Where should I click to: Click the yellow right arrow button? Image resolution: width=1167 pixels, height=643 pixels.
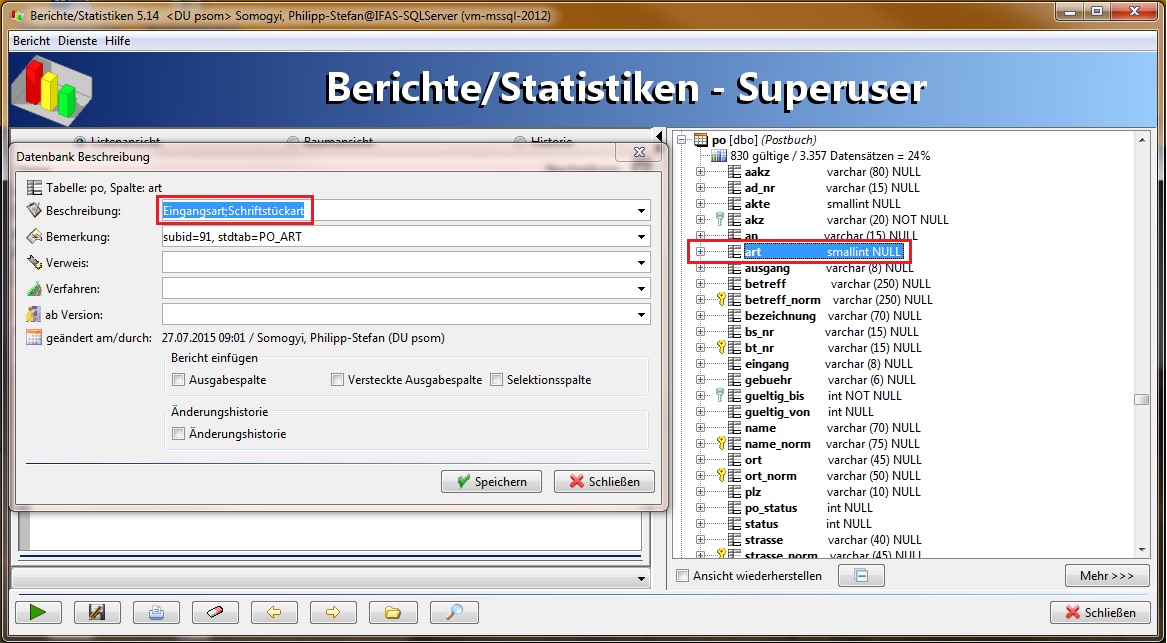coord(334,612)
